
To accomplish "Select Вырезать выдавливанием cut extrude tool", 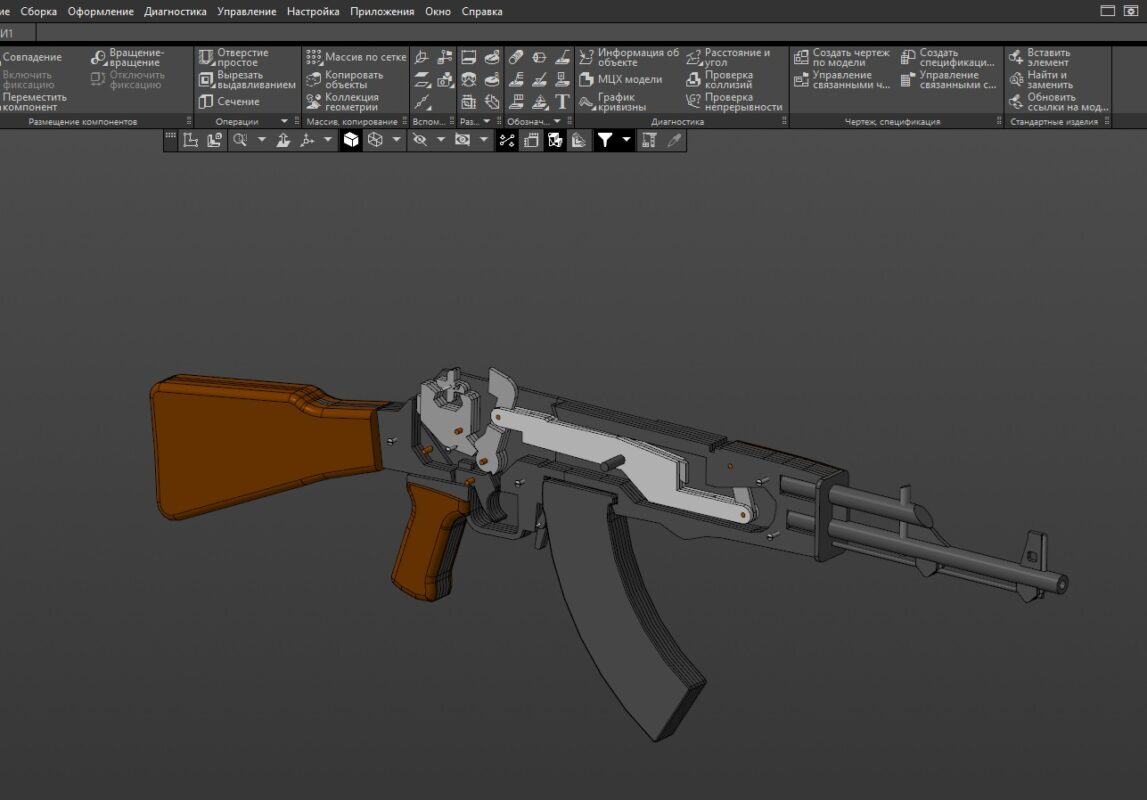I will coord(246,79).
